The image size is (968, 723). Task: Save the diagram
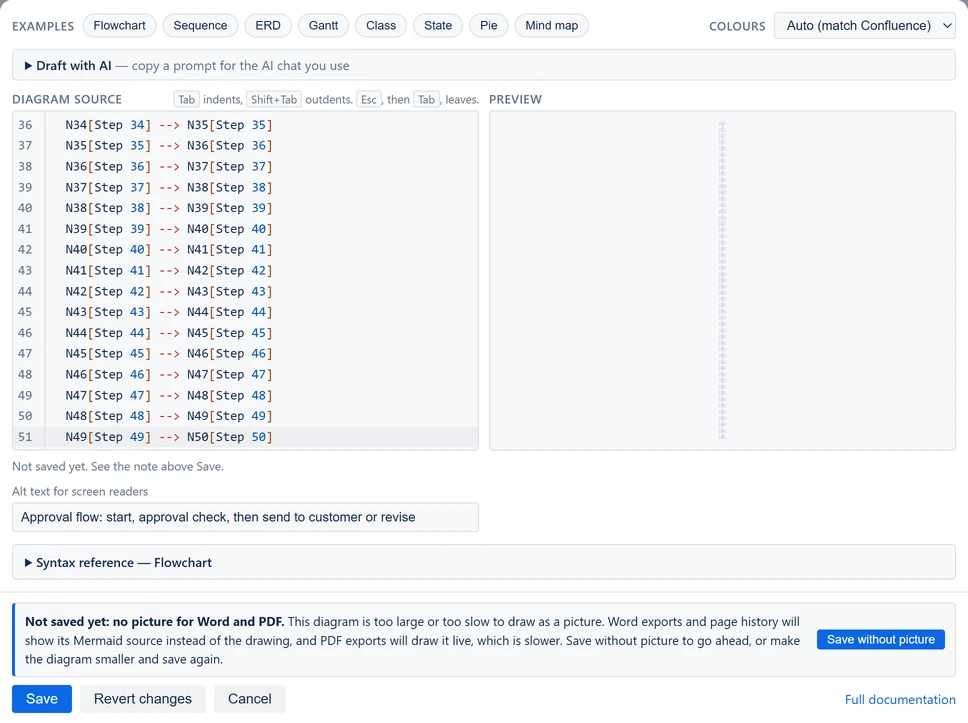[42, 699]
